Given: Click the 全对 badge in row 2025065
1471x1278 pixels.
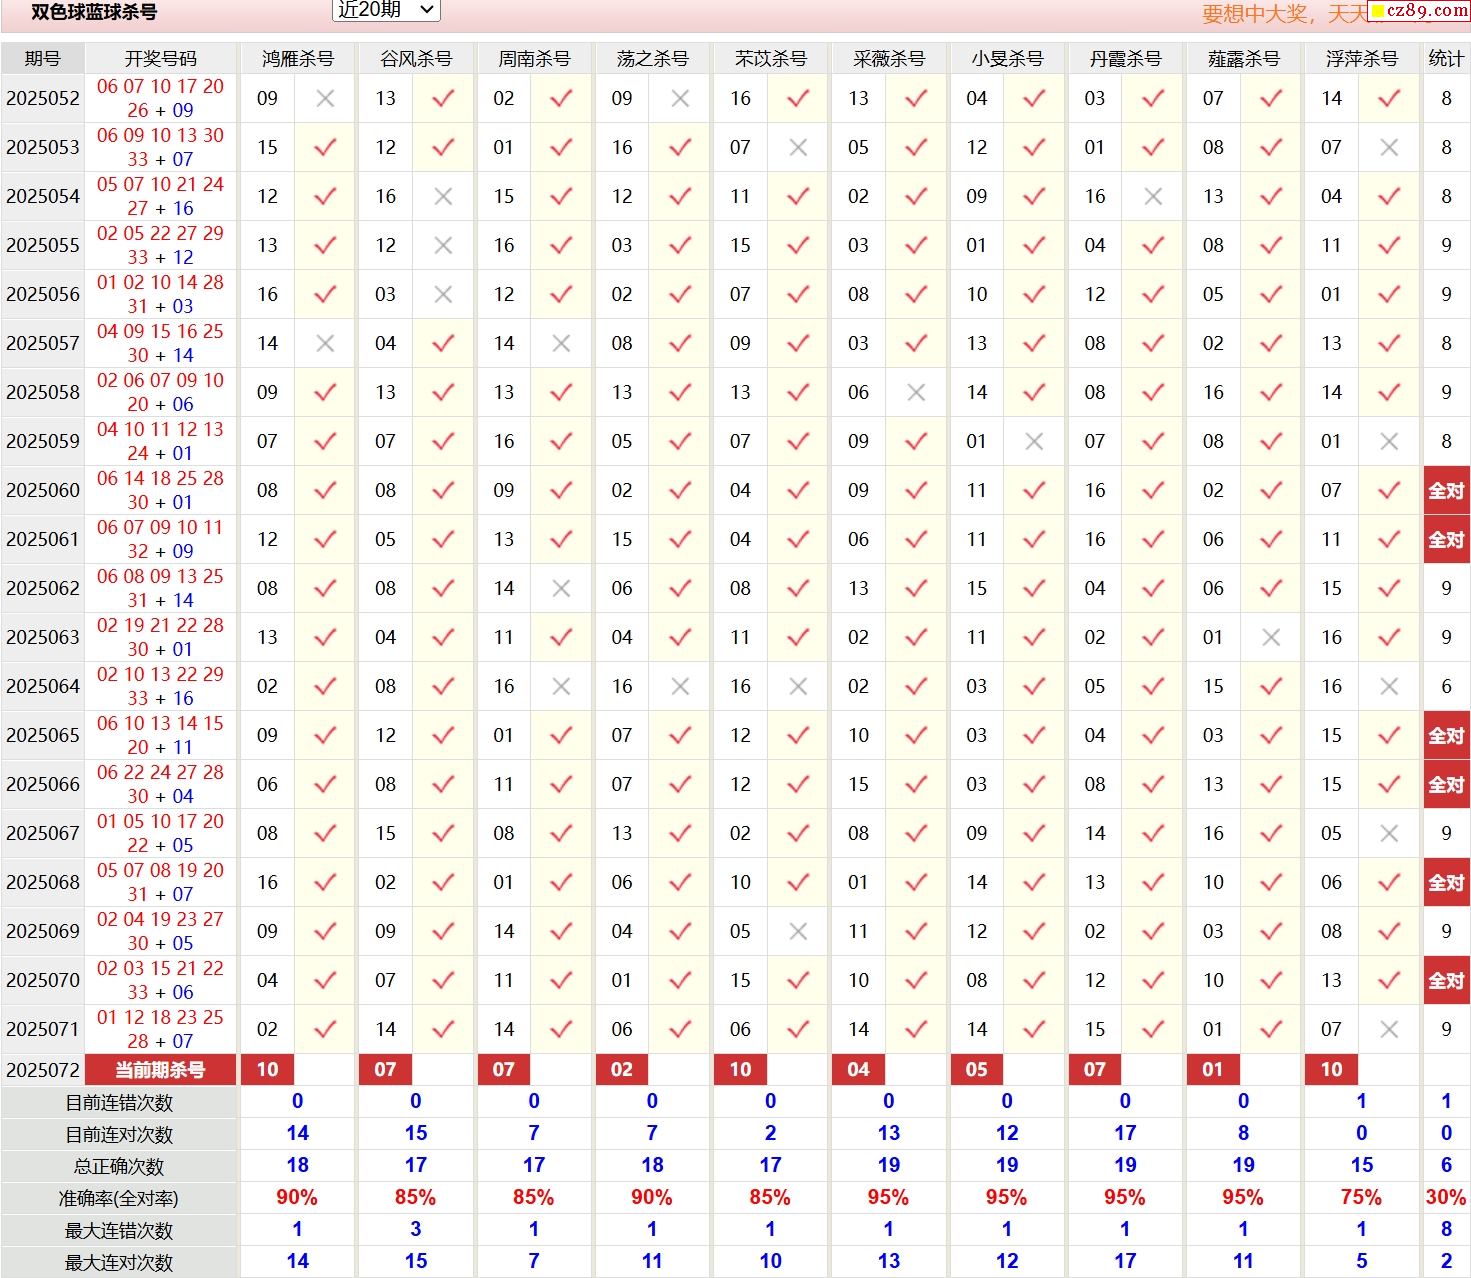Looking at the screenshot, I should click(1446, 735).
